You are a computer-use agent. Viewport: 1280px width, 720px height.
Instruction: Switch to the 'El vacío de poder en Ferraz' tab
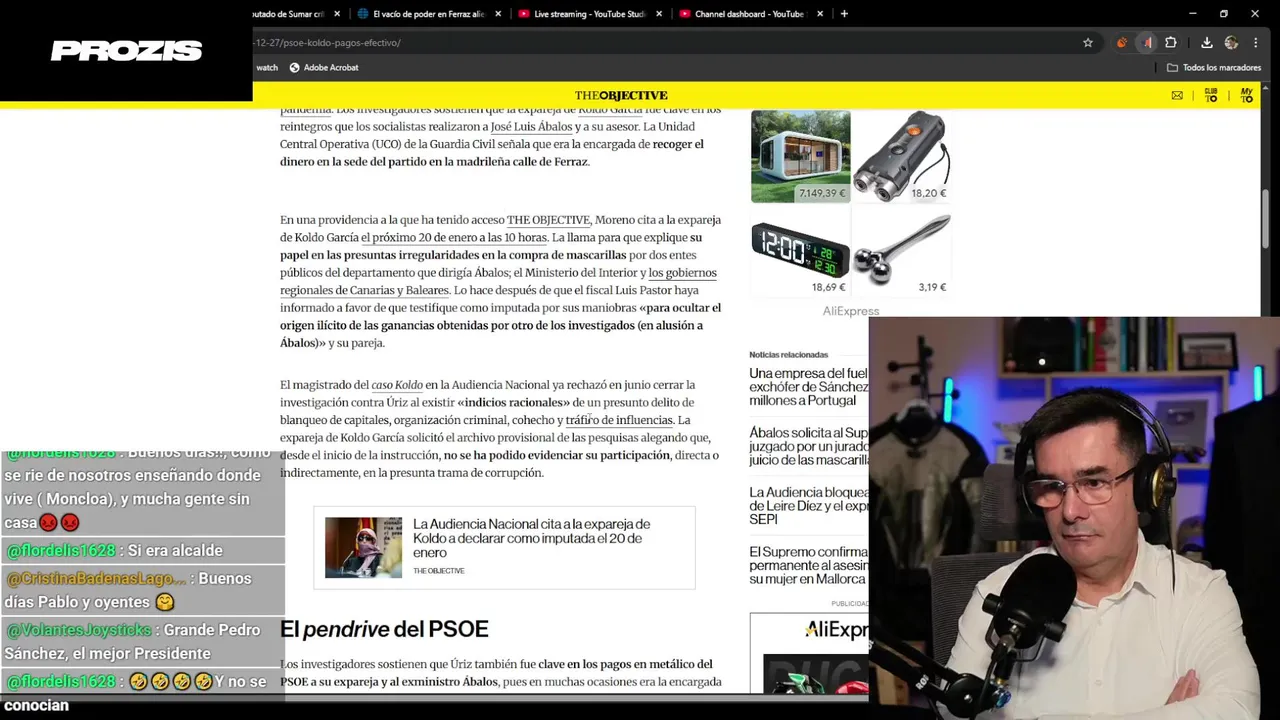428,14
